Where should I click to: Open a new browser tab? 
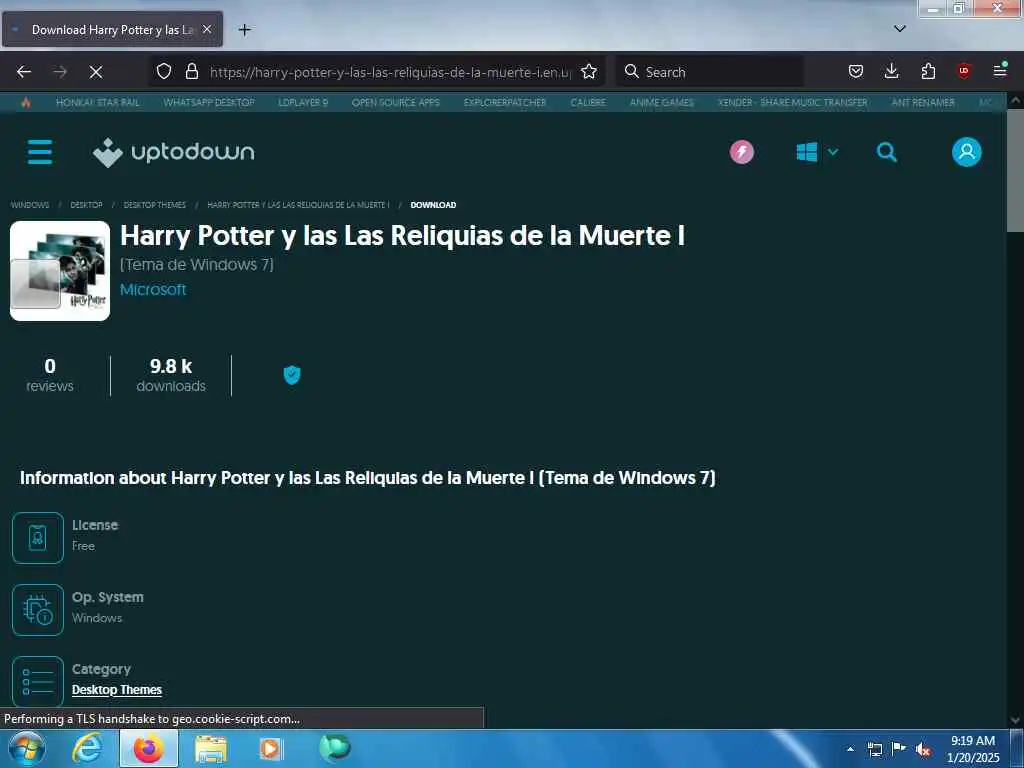pos(244,30)
